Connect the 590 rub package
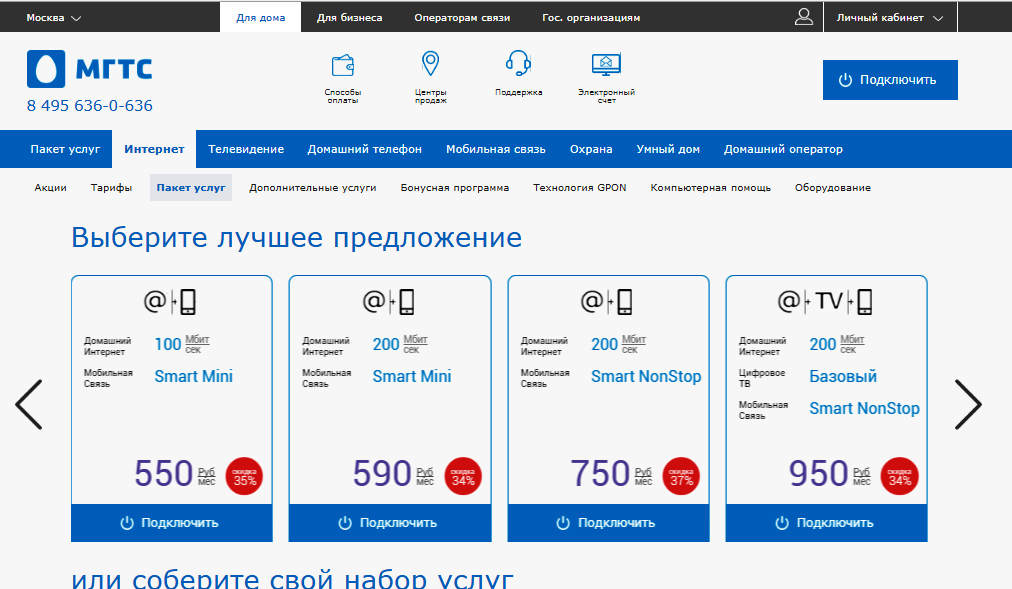The image size is (1012, 589). coord(390,523)
